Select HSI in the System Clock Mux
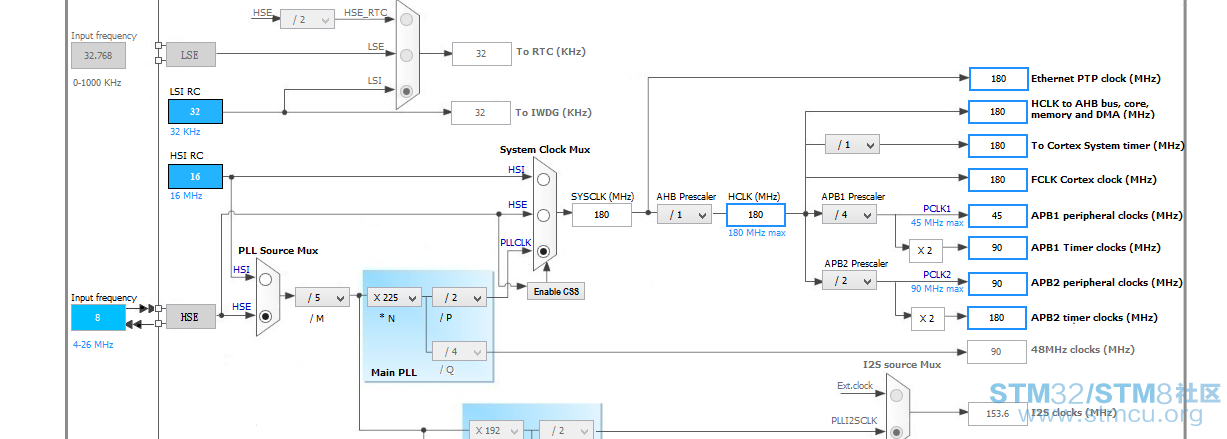 (x=543, y=179)
